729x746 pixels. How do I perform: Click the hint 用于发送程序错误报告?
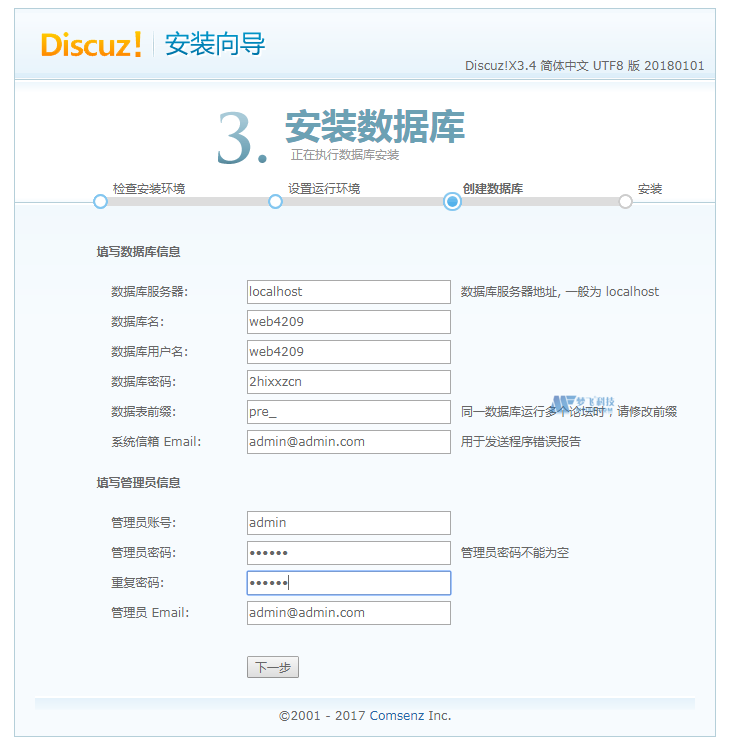pyautogui.click(x=521, y=442)
